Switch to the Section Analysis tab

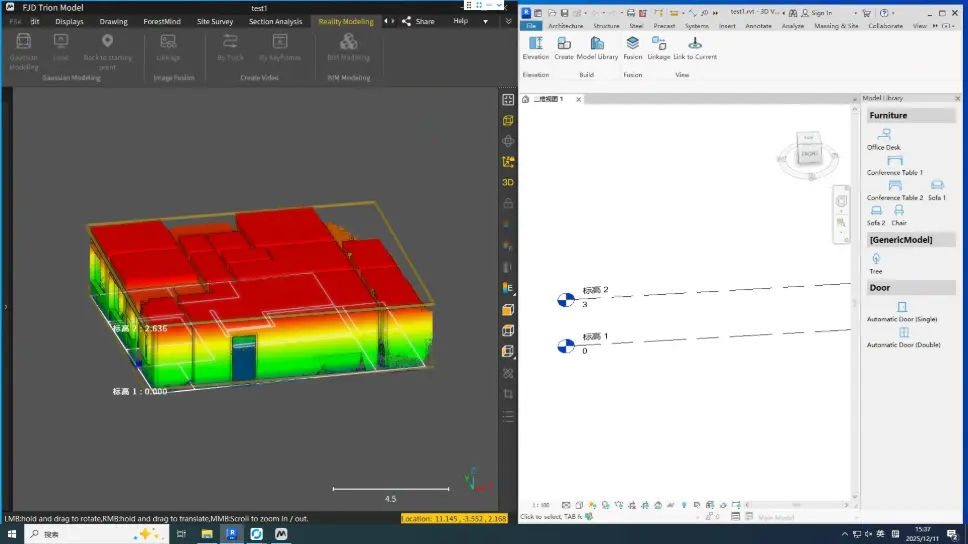click(275, 21)
